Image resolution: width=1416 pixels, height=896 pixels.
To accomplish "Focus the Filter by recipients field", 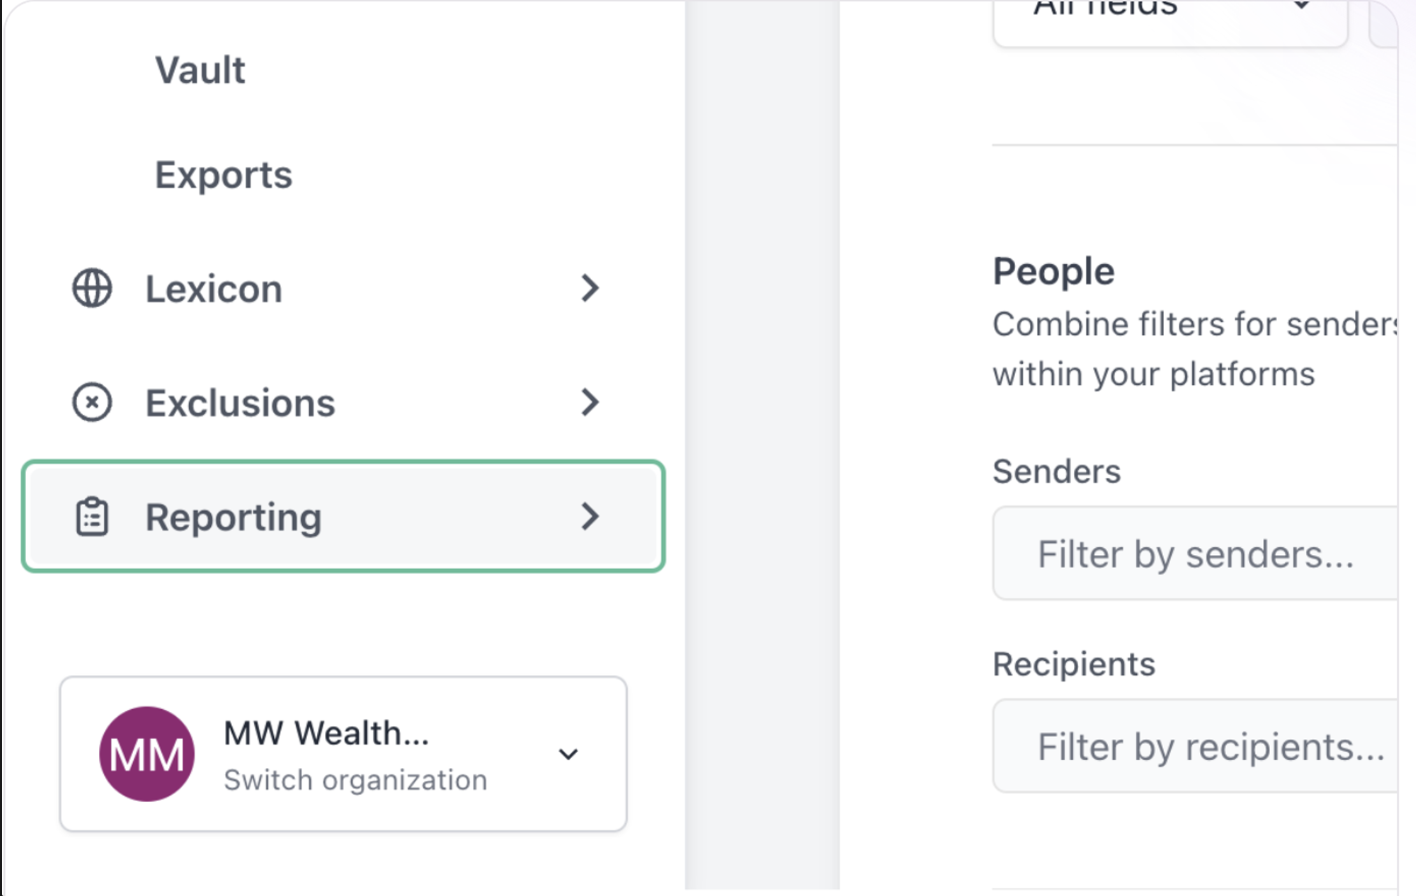I will point(1195,746).
